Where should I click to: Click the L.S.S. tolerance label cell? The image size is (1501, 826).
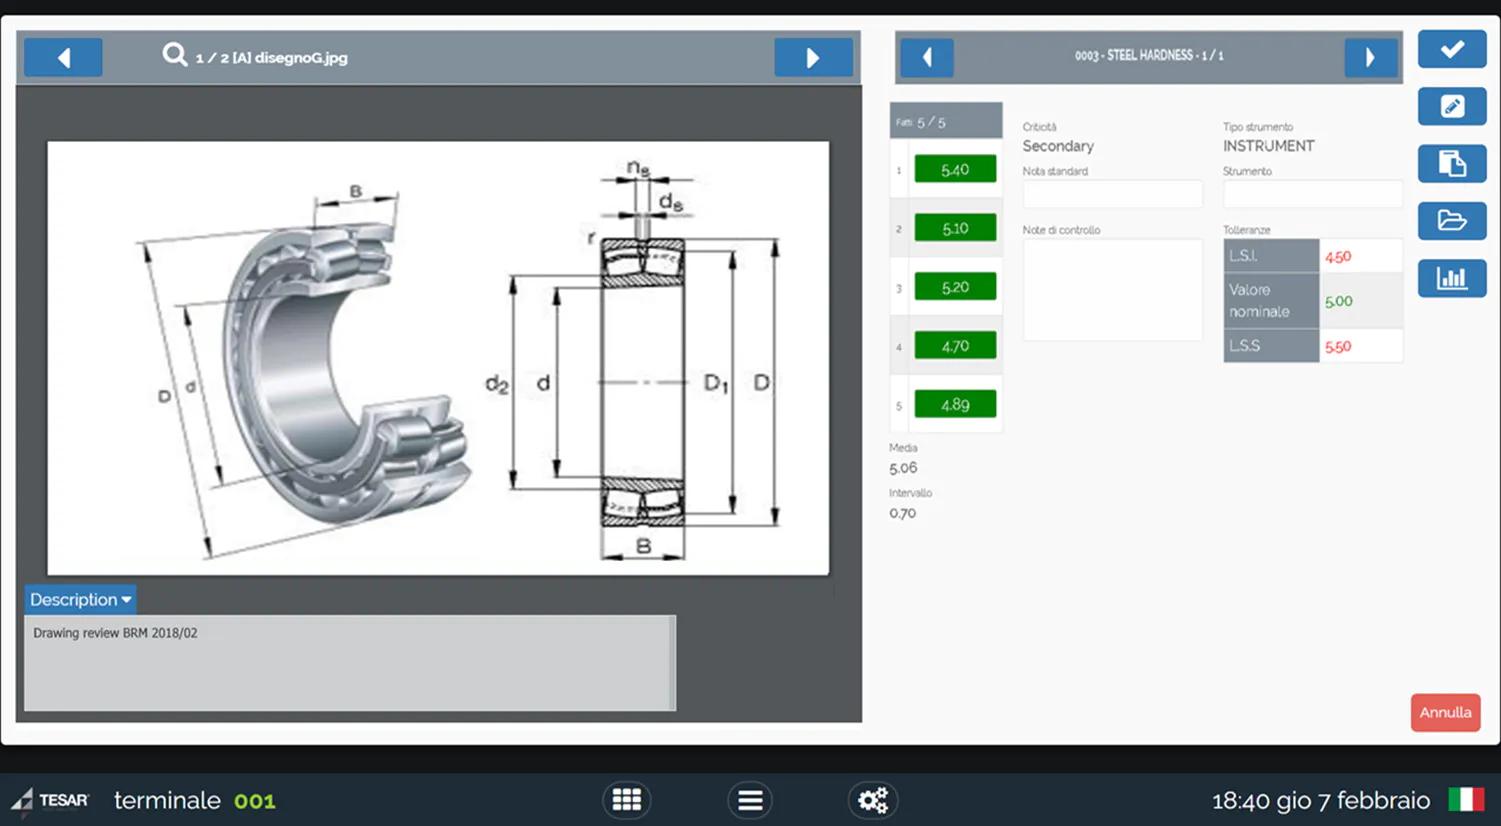1271,346
